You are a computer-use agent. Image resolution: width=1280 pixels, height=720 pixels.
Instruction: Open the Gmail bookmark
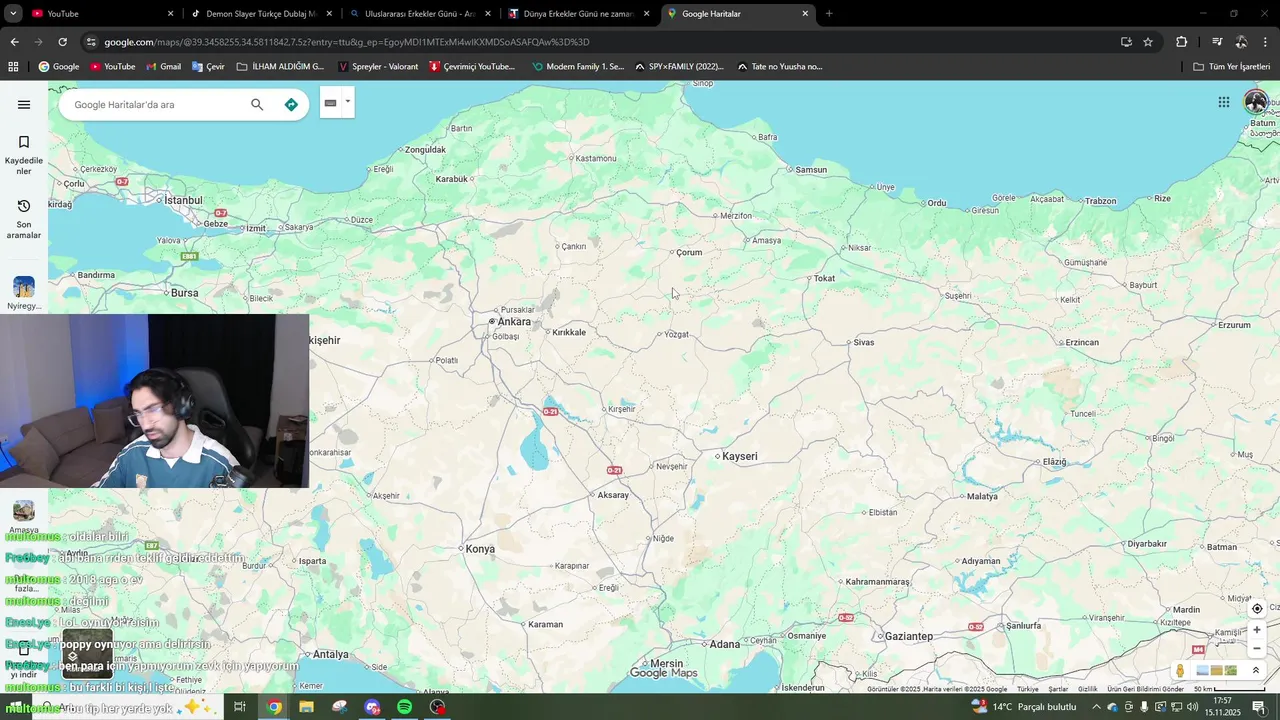click(163, 67)
